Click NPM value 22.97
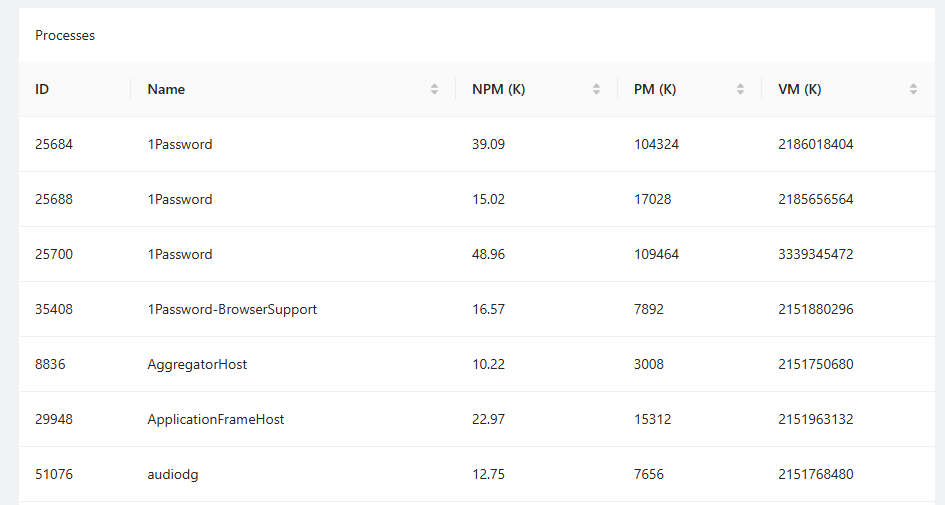The height and width of the screenshot is (505, 945). click(x=488, y=419)
